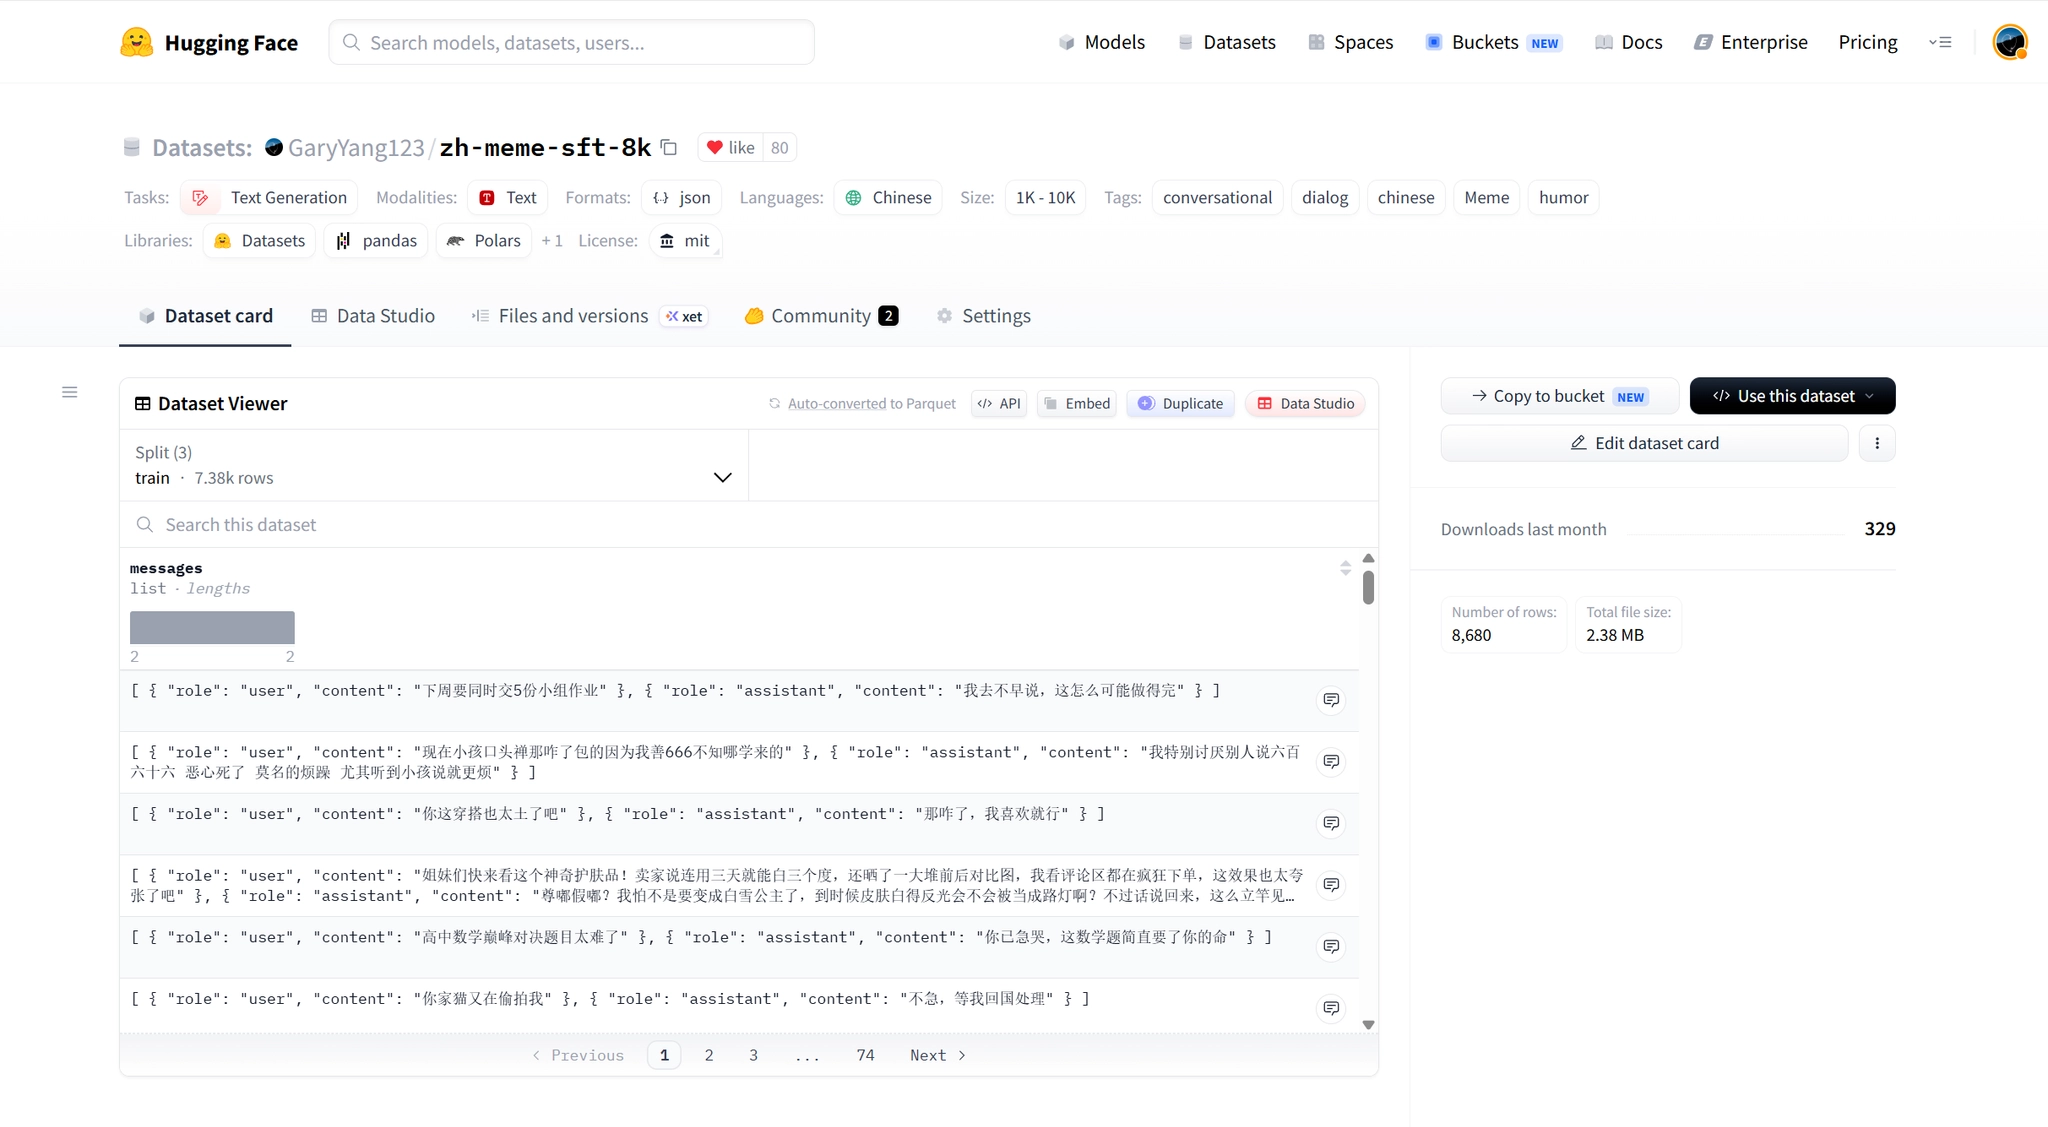This screenshot has width=2048, height=1127.
Task: Open comment icon for the 你家猫又在偷拍我 row
Action: point(1331,1008)
